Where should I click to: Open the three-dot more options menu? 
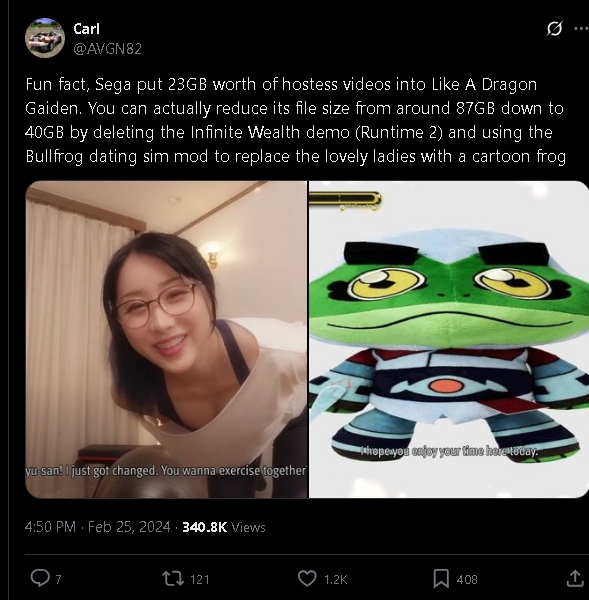click(581, 28)
